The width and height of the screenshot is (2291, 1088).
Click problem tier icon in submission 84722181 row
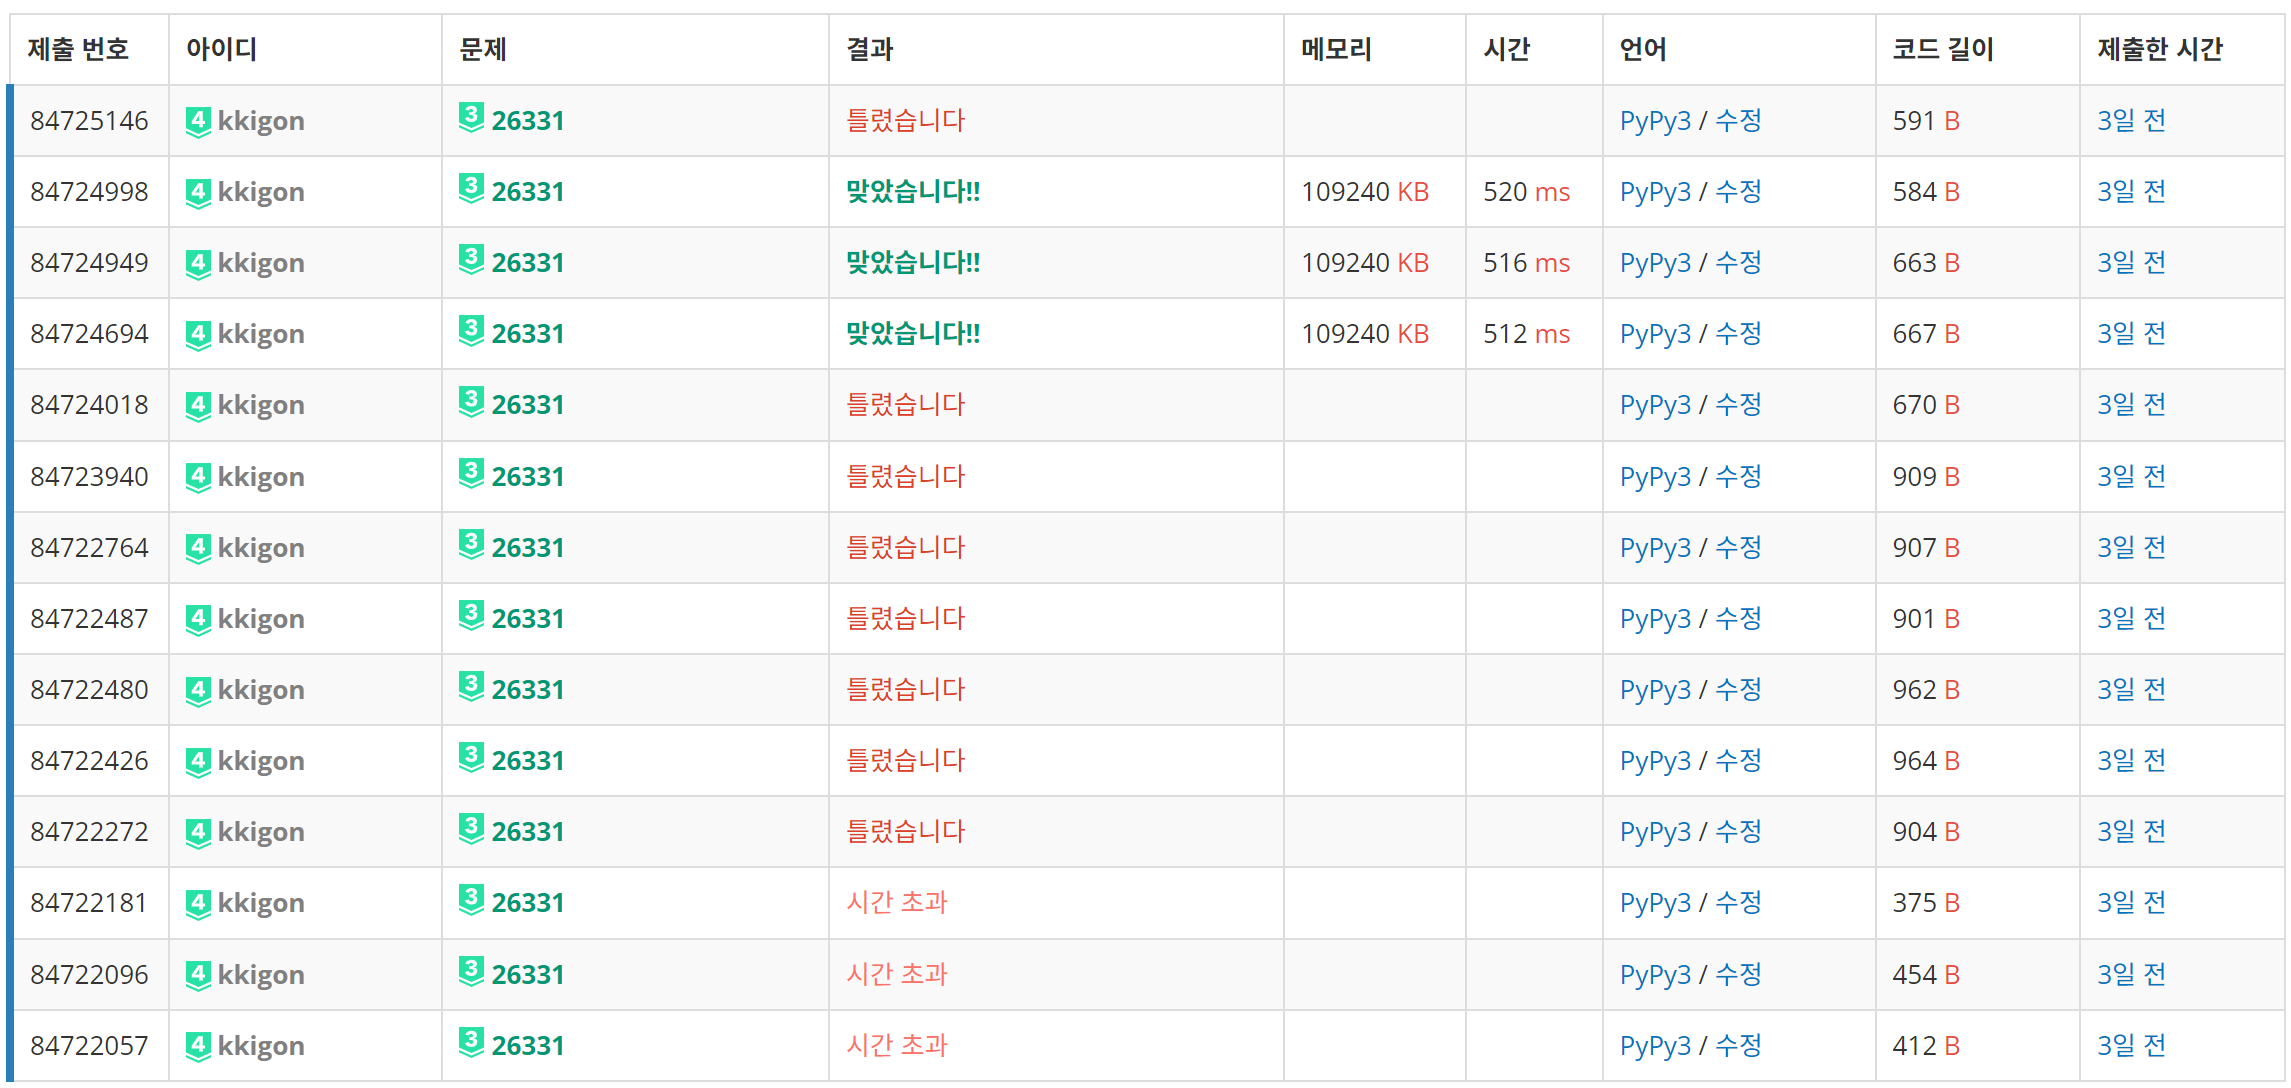coord(471,899)
